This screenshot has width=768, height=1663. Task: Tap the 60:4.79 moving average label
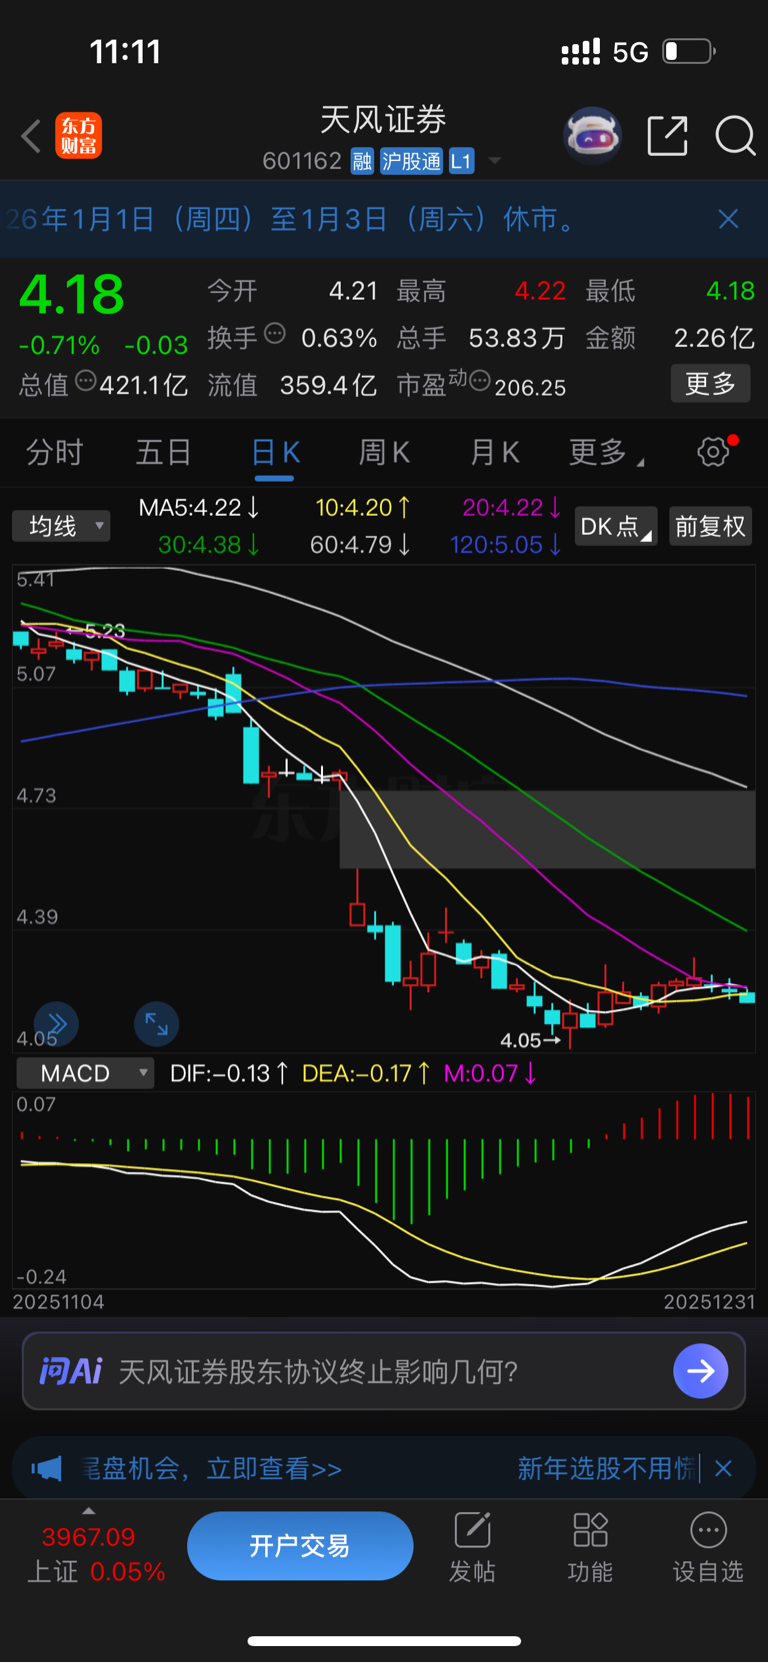359,545
